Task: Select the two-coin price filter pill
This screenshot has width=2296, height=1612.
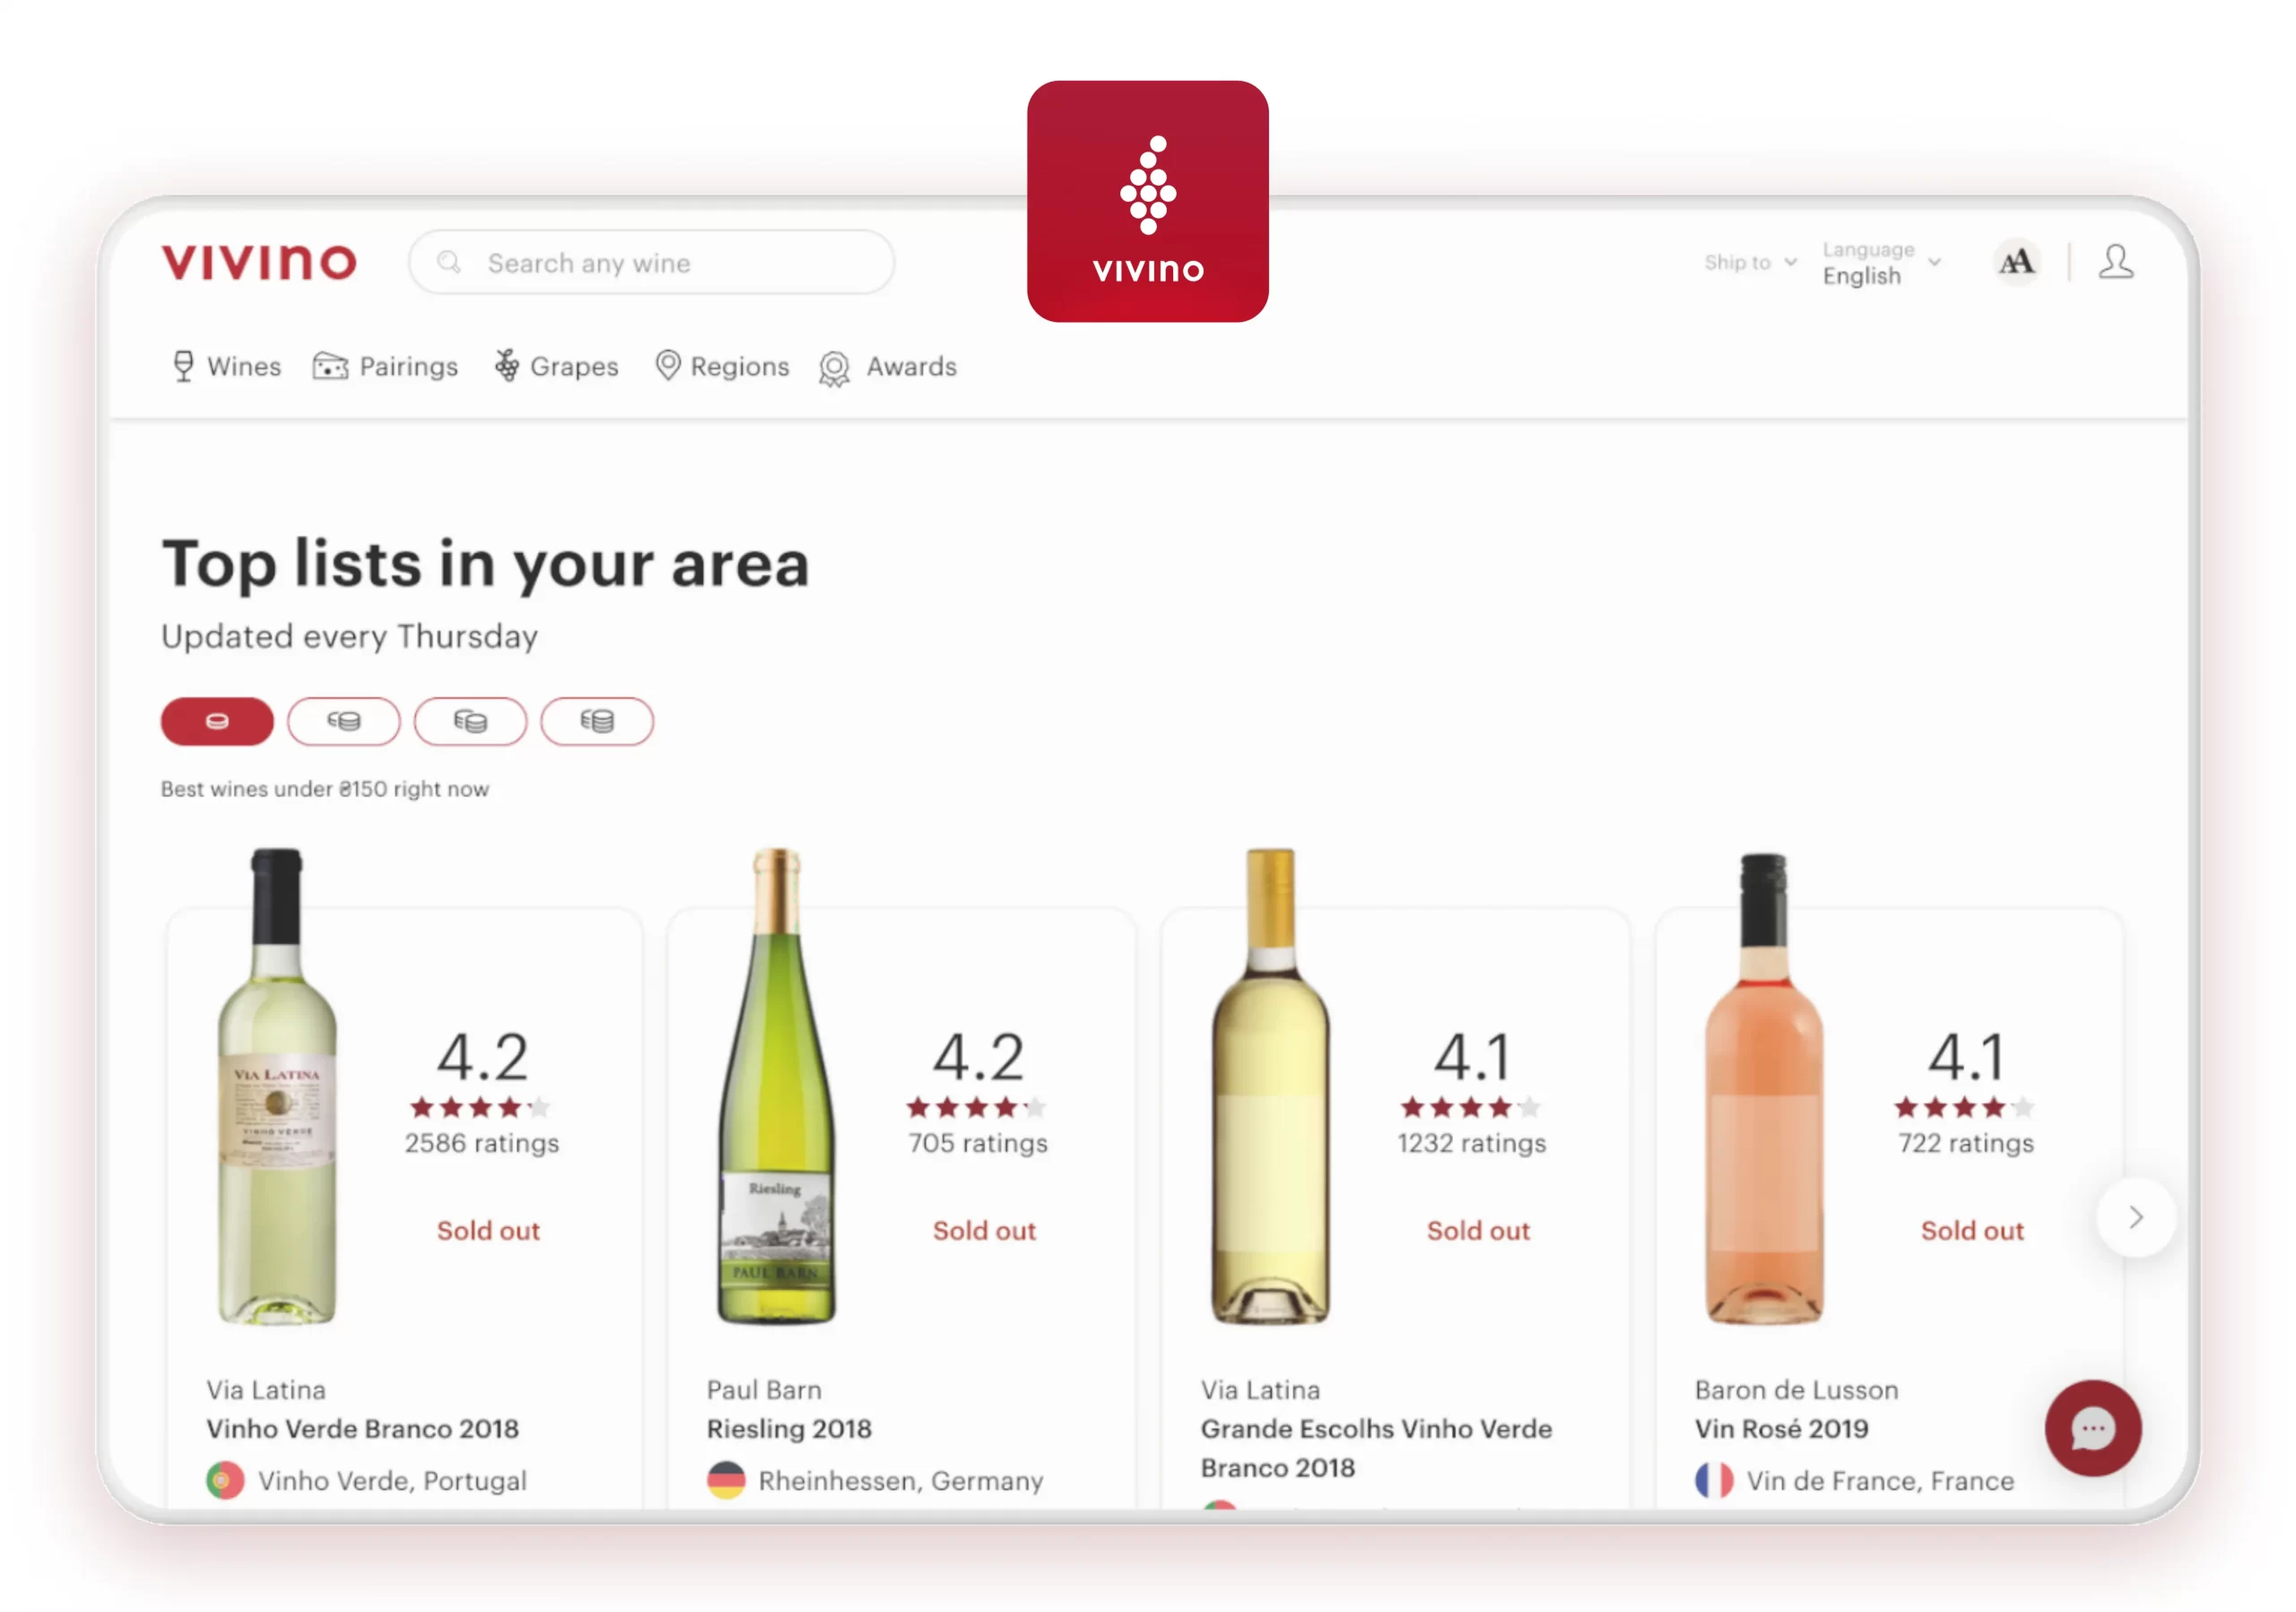Action: click(x=344, y=721)
